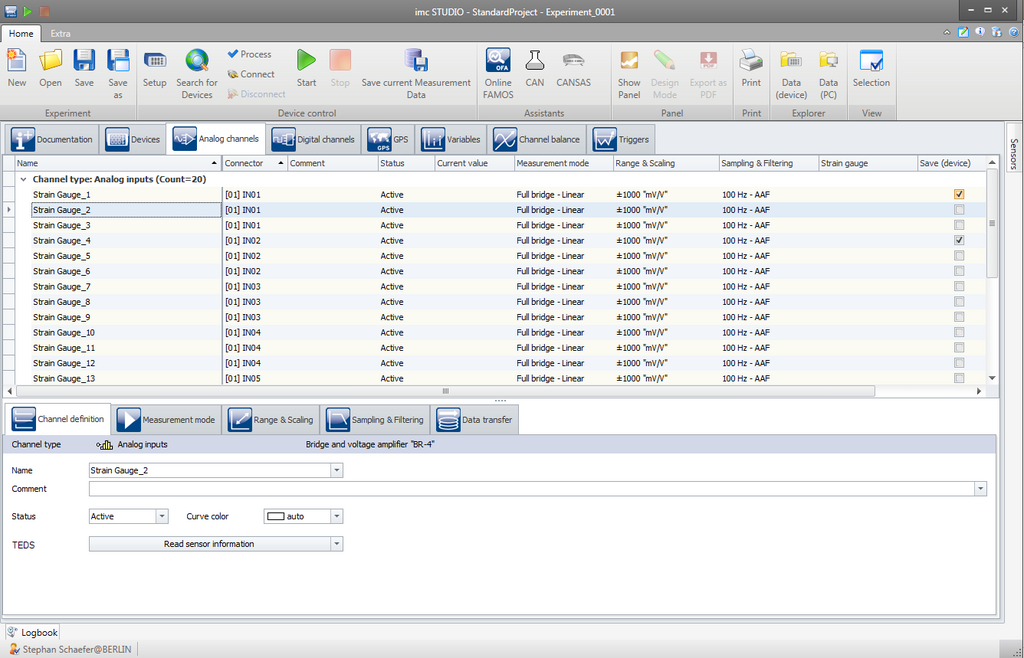Uncheck Save (device) for Strain Gauge_1
The height and width of the screenshot is (658, 1024).
coord(959,195)
